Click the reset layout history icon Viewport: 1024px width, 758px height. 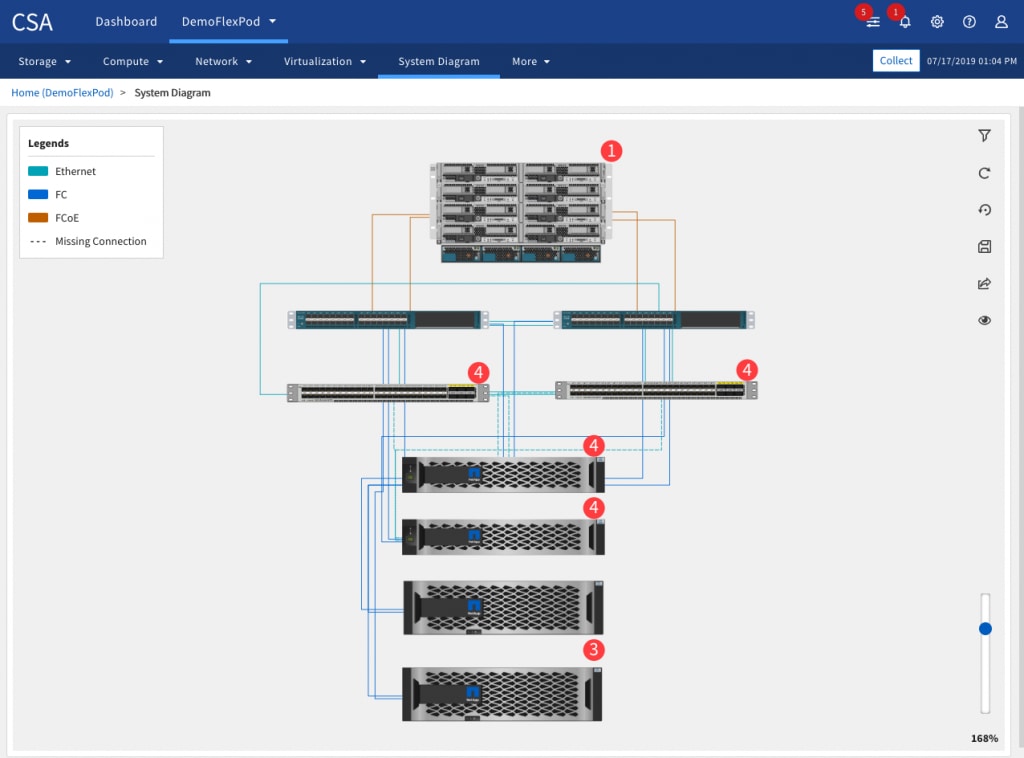click(984, 210)
